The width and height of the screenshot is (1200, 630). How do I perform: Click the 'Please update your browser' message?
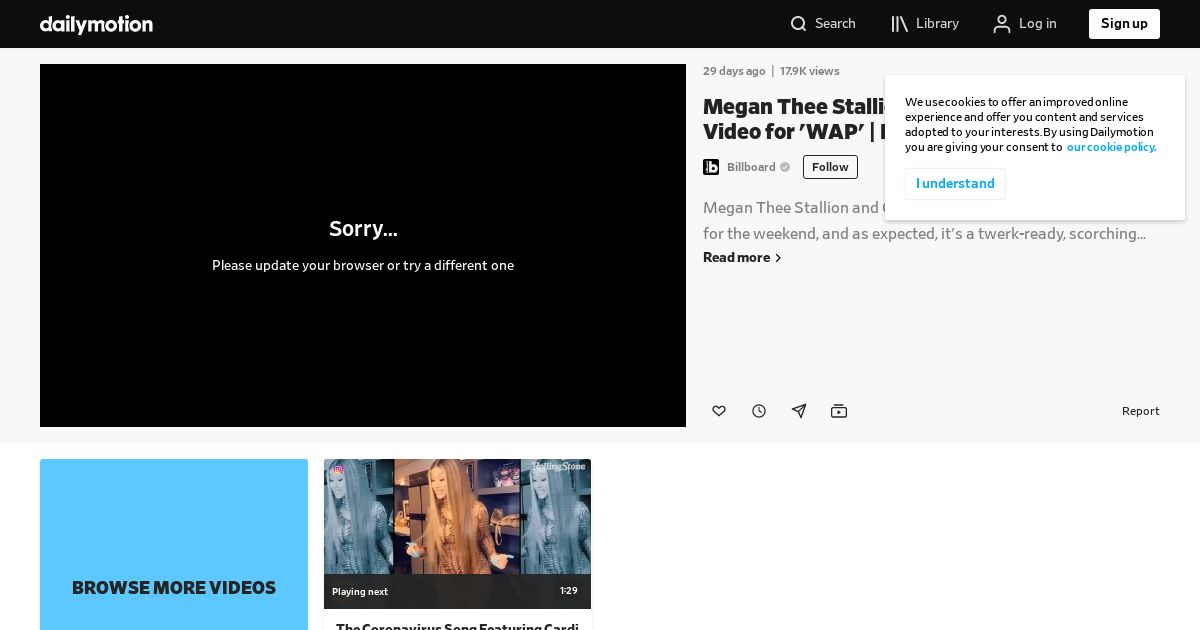click(363, 265)
